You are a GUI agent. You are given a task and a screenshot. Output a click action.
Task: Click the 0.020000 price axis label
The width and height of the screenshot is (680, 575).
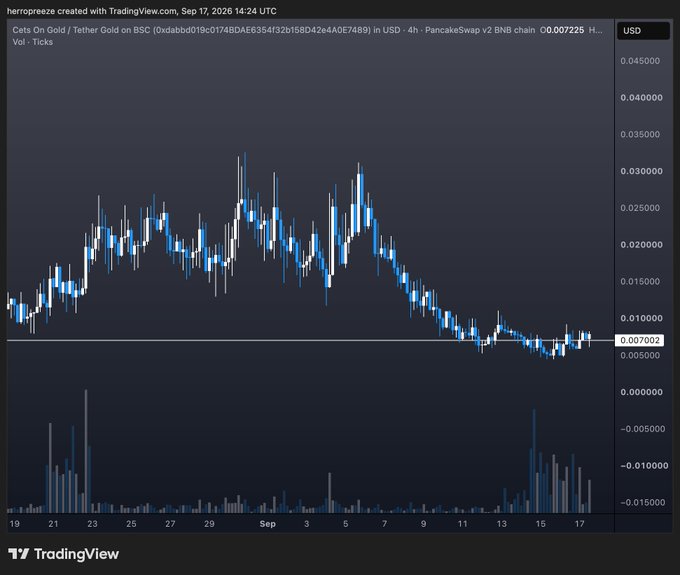point(641,245)
